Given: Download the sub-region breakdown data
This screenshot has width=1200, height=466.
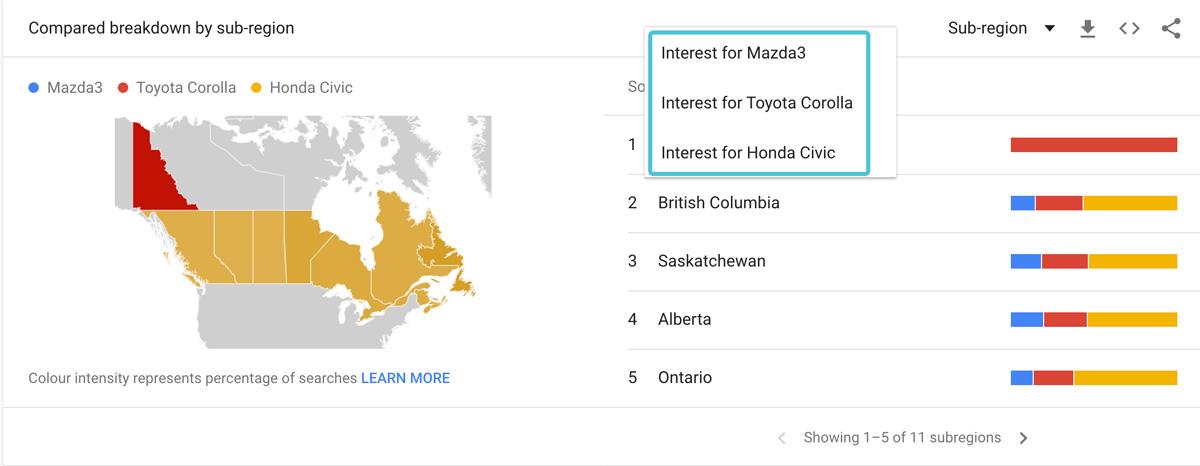Looking at the screenshot, I should coord(1088,29).
